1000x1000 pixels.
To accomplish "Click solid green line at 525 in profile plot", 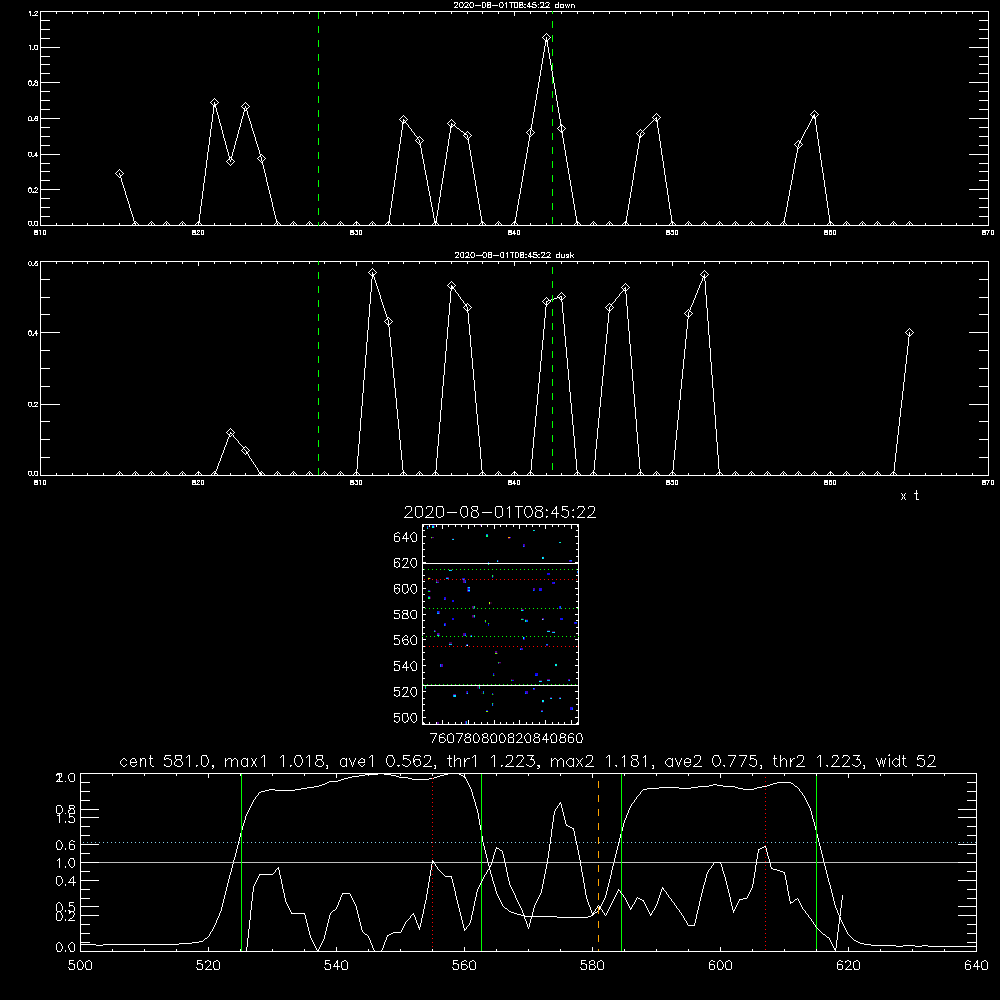I will [242, 861].
